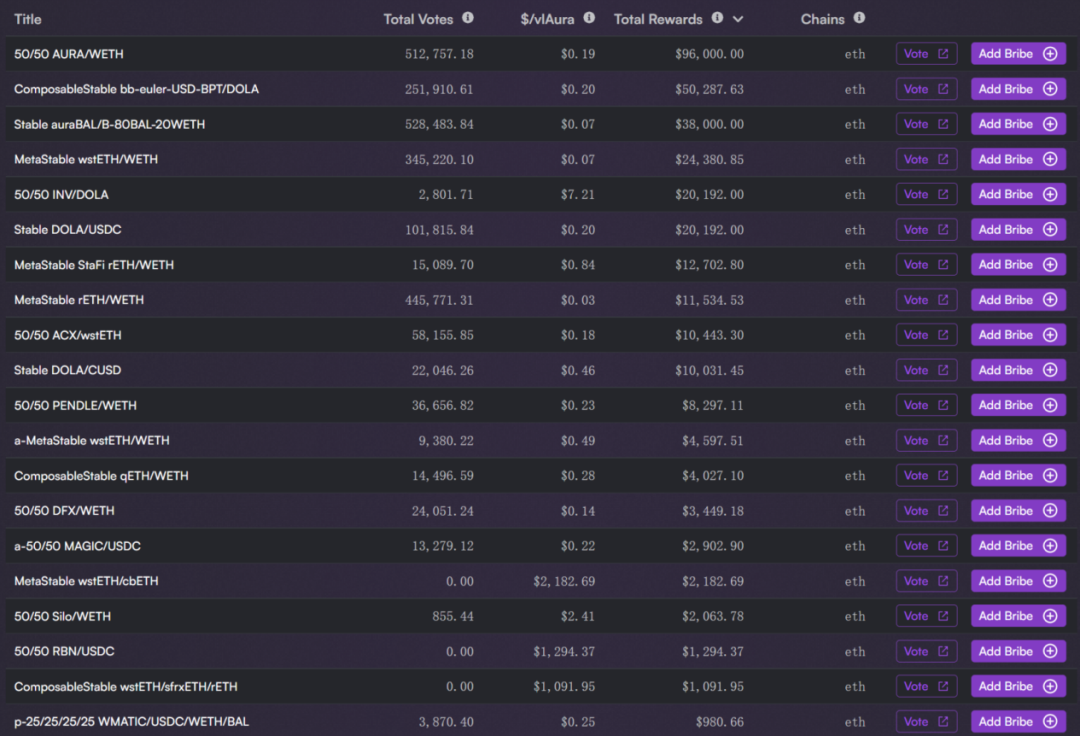Viewport: 1080px width, 736px height.
Task: Toggle sort arrow on Total Rewards column
Action: [x=738, y=19]
